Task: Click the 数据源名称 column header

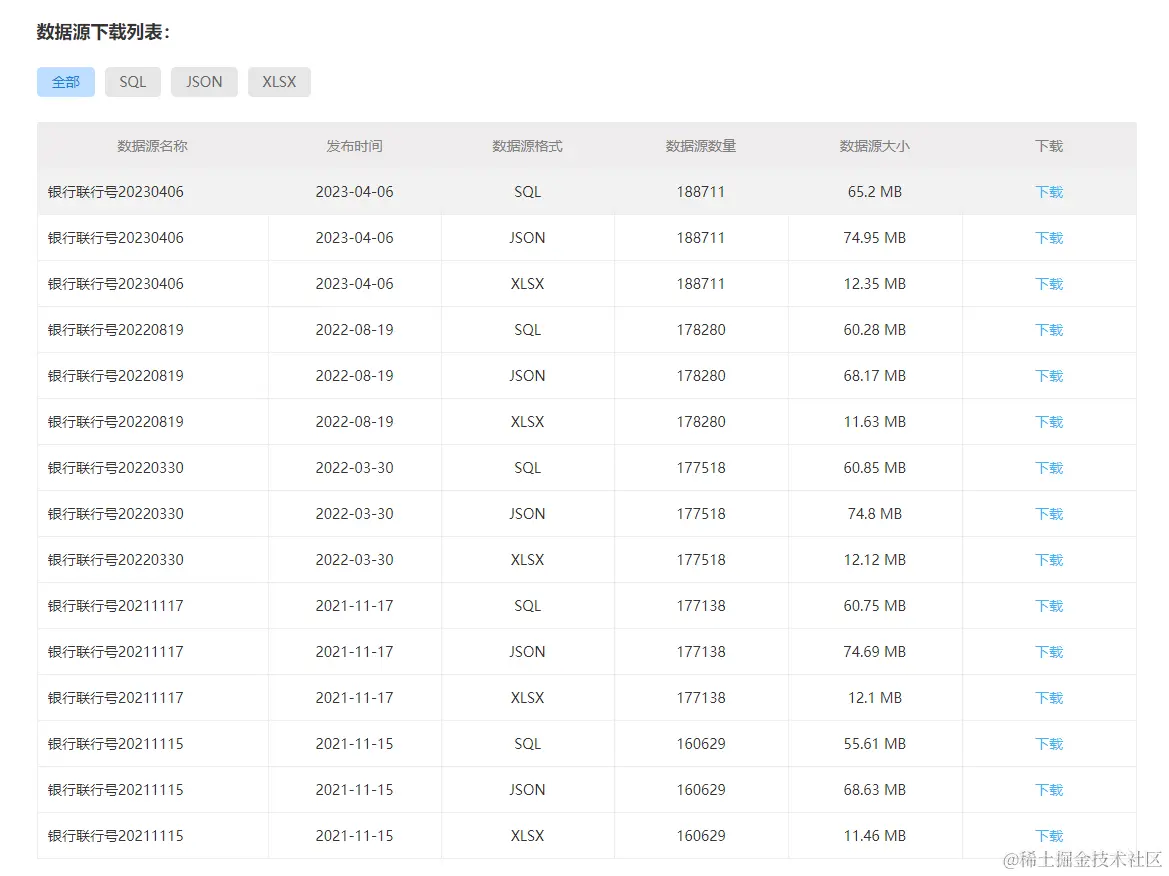Action: click(152, 146)
